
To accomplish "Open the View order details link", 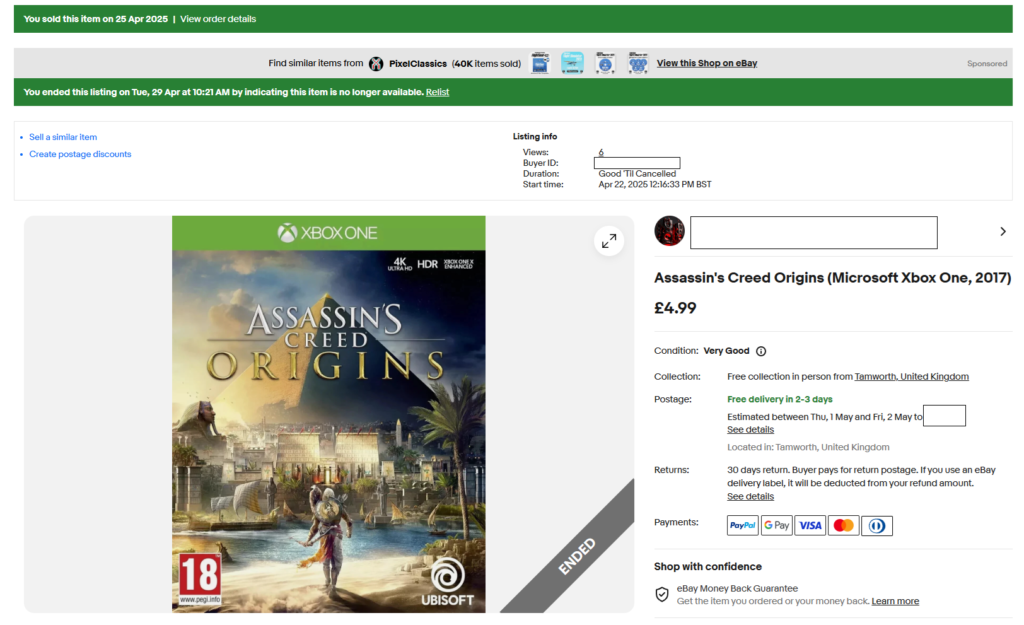I will (218, 19).
